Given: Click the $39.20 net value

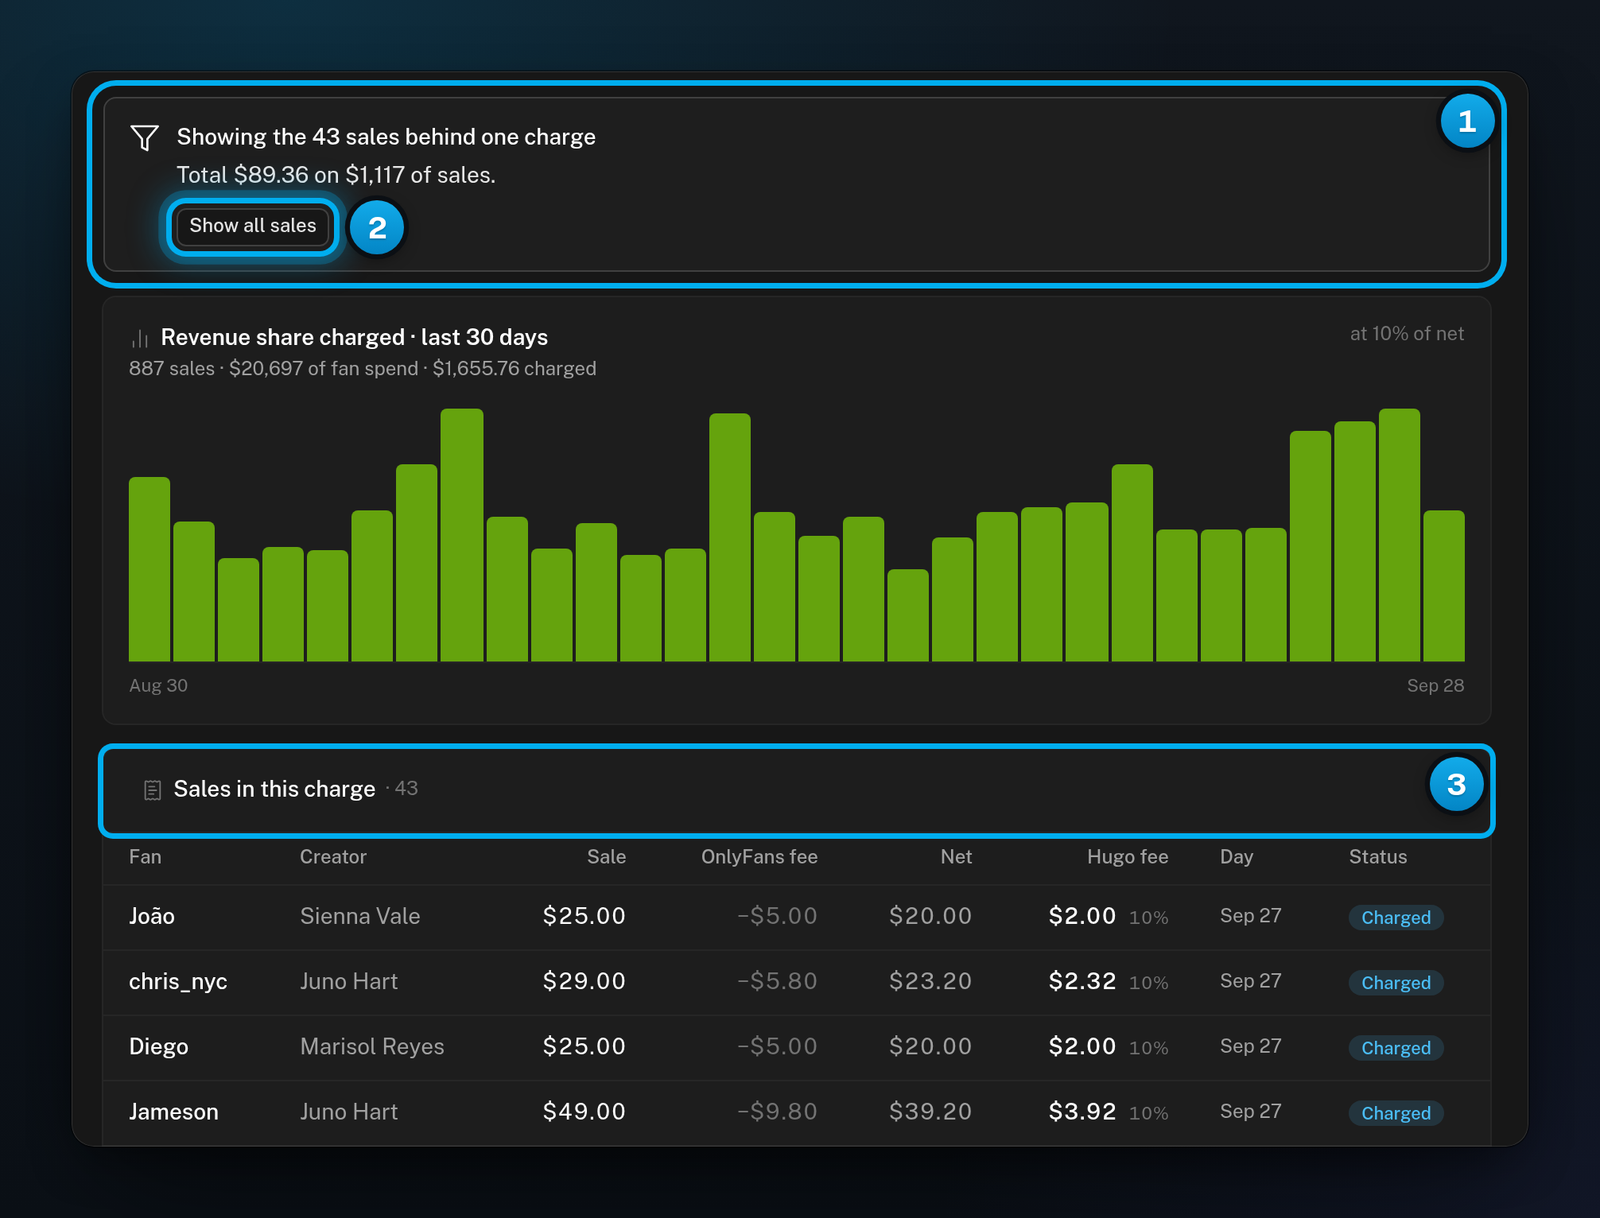Looking at the screenshot, I should pyautogui.click(x=930, y=1112).
